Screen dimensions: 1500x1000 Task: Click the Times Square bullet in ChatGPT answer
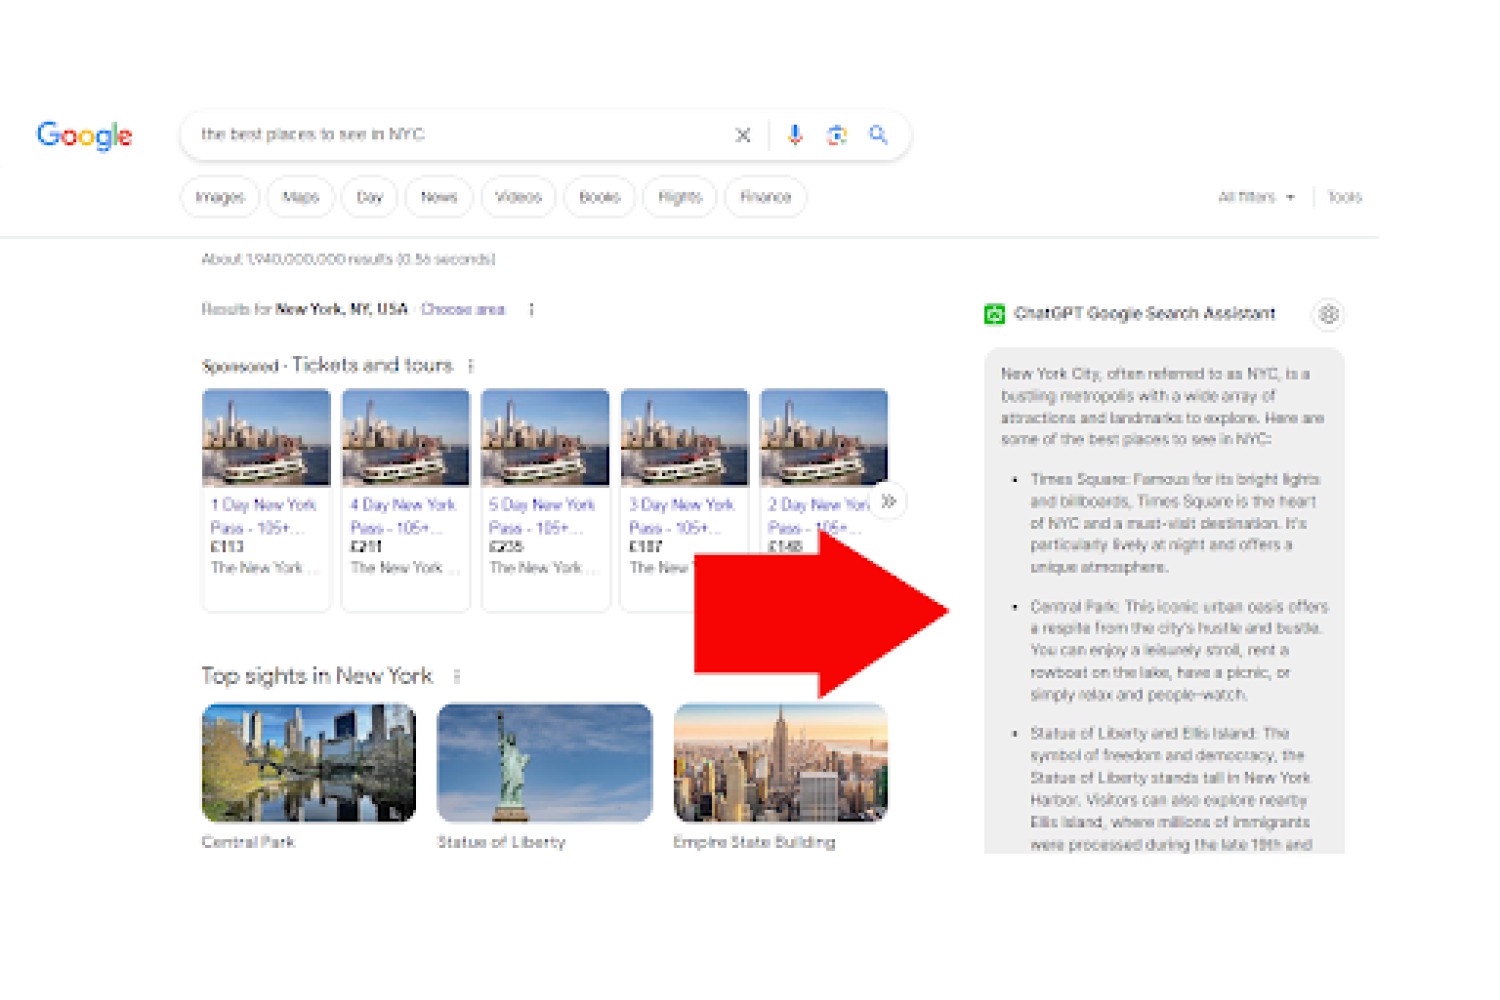coord(1174,523)
